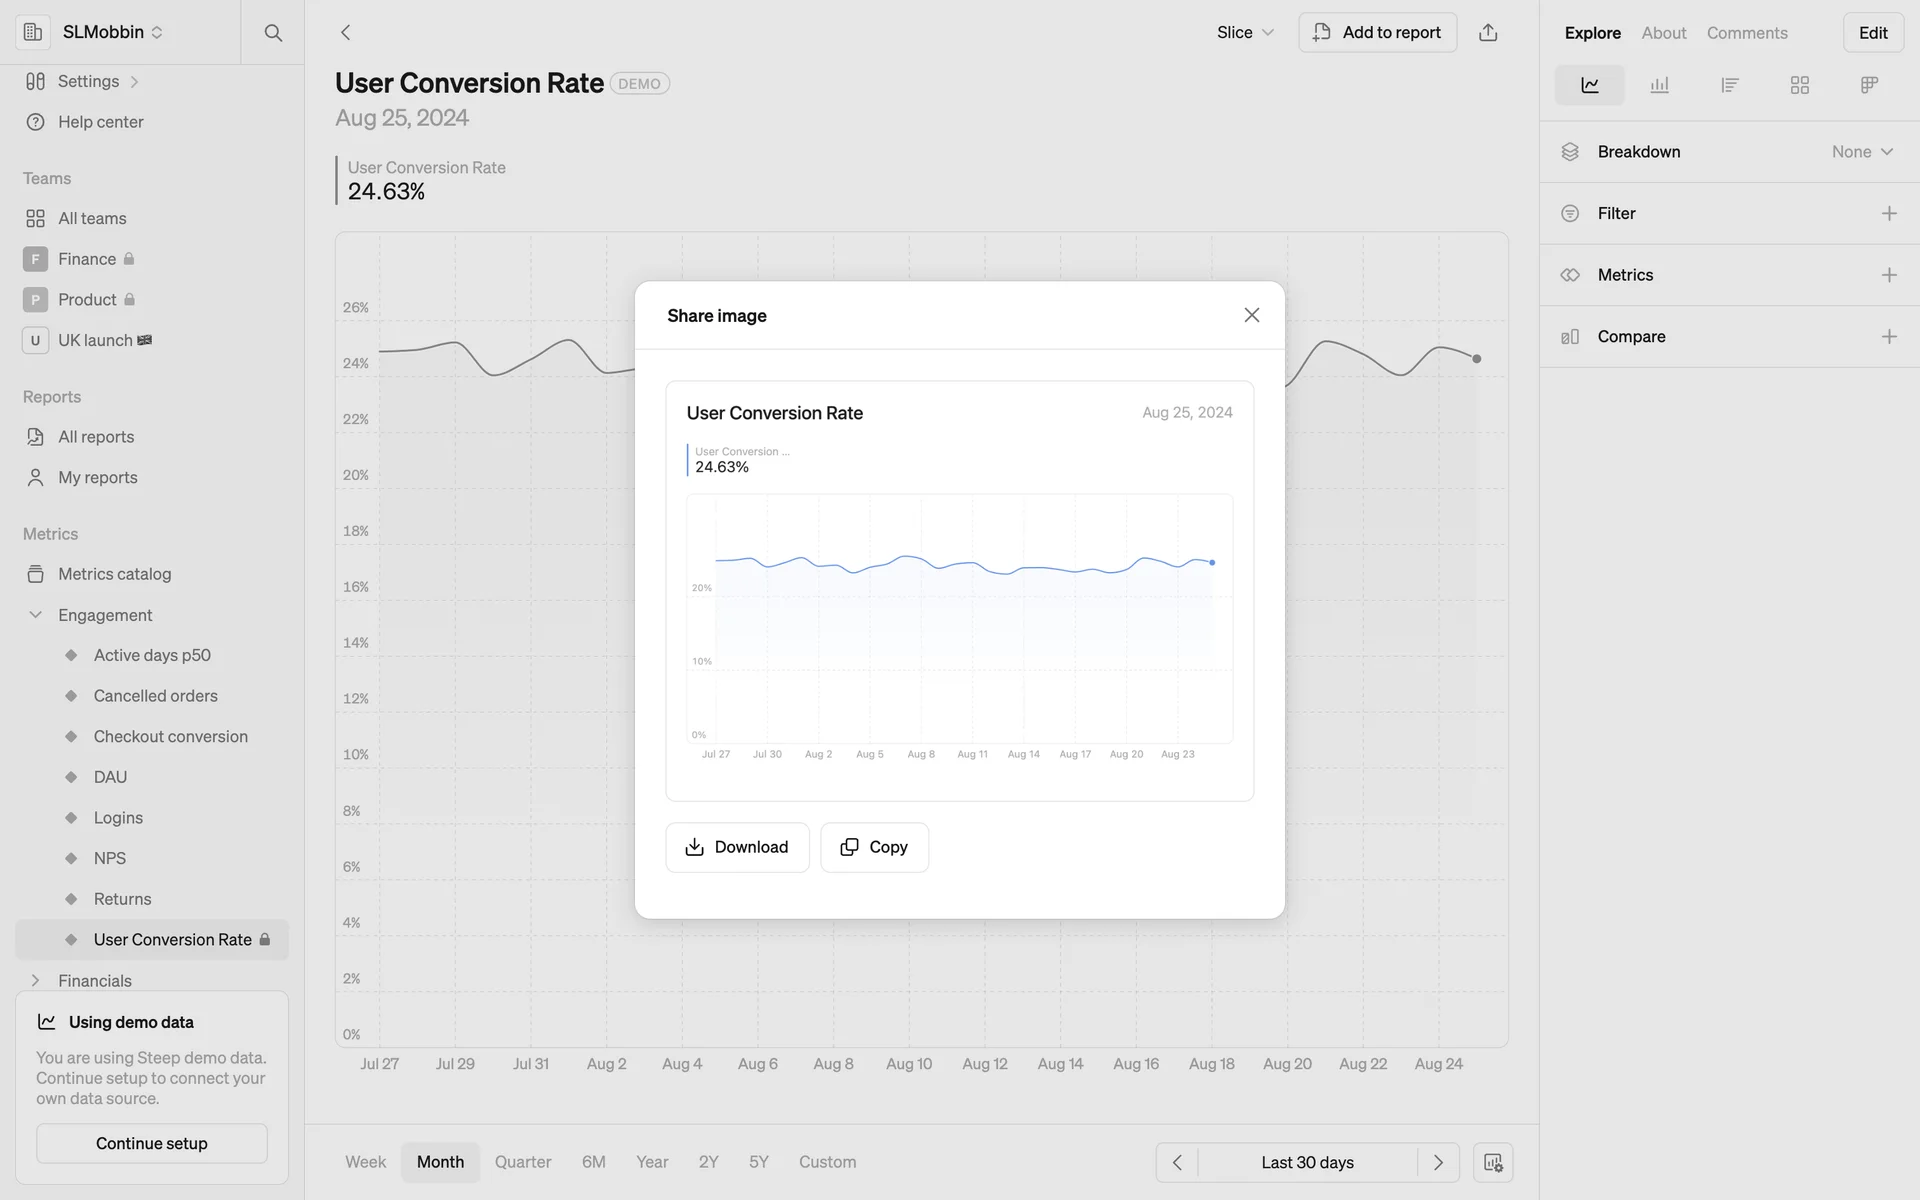Select the pivot table view icon
Image resolution: width=1920 pixels, height=1200 pixels.
coord(1868,85)
